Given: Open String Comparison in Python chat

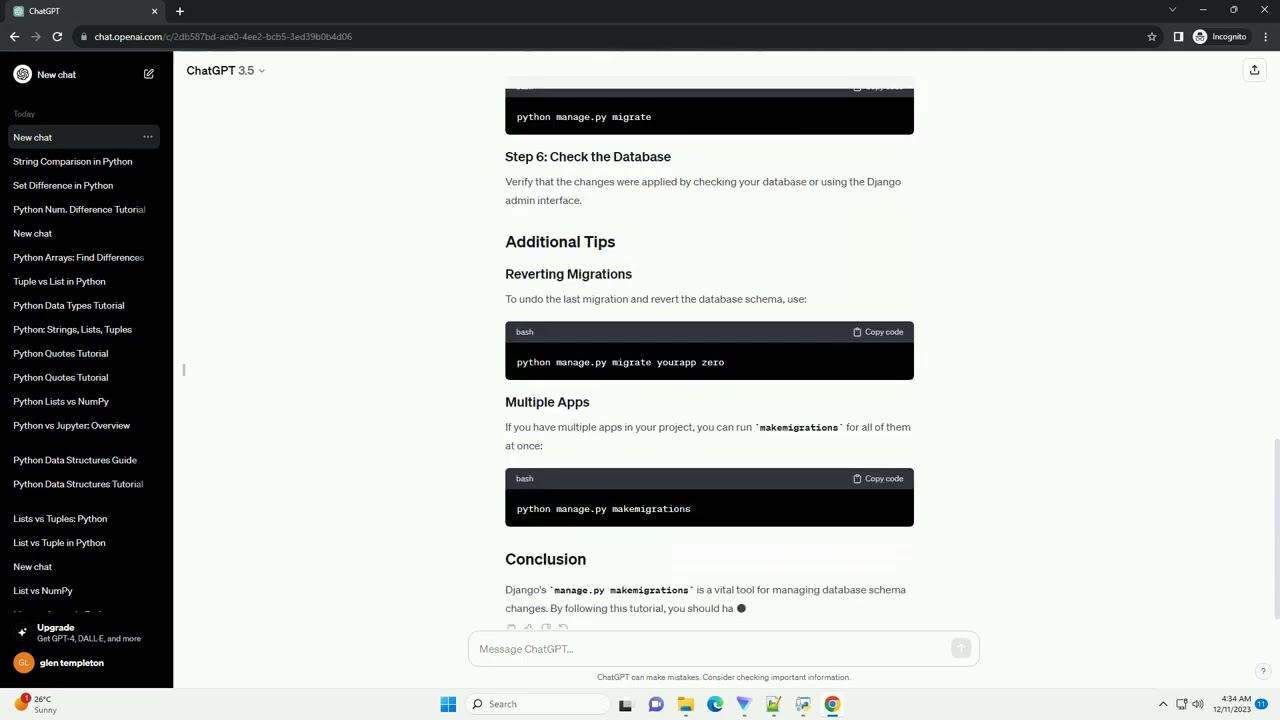Looking at the screenshot, I should coord(72,161).
